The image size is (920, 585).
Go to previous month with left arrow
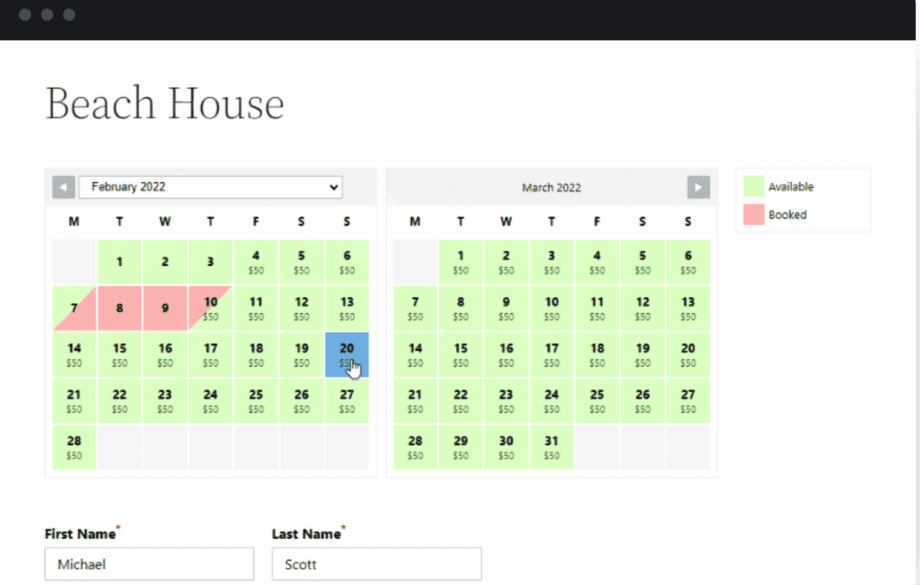coord(63,187)
